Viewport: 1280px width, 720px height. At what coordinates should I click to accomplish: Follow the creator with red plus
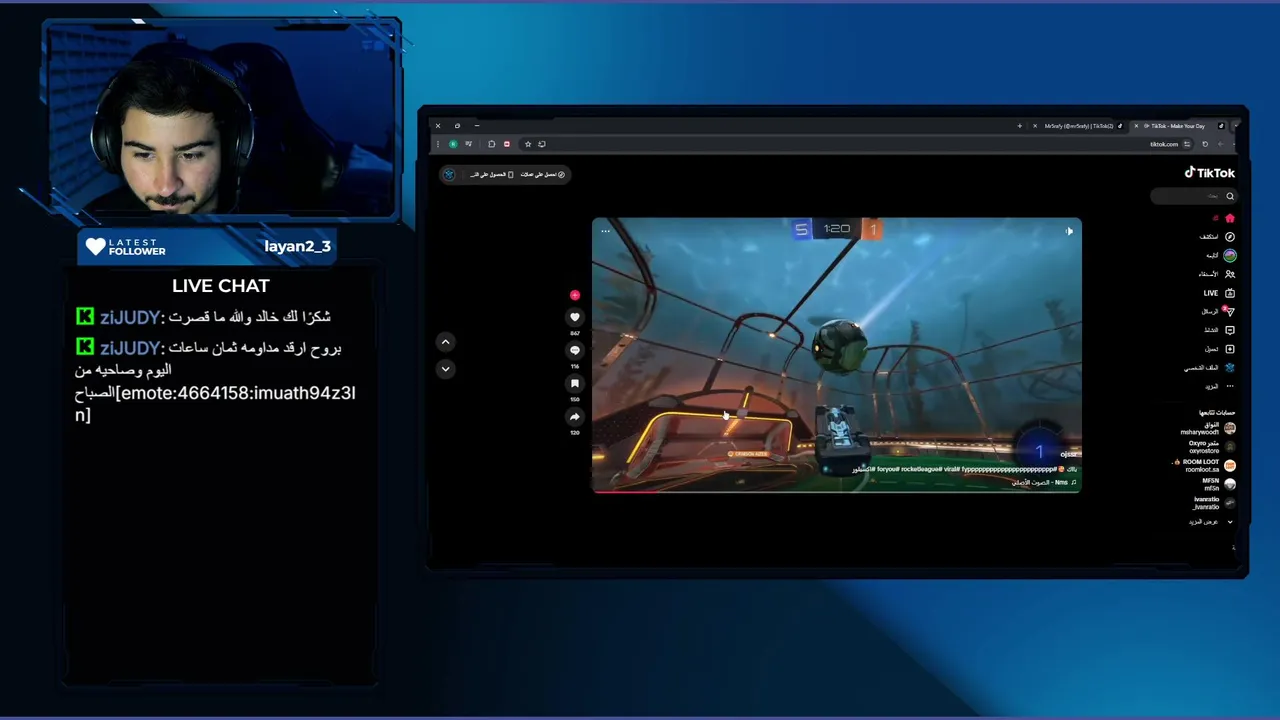click(574, 295)
